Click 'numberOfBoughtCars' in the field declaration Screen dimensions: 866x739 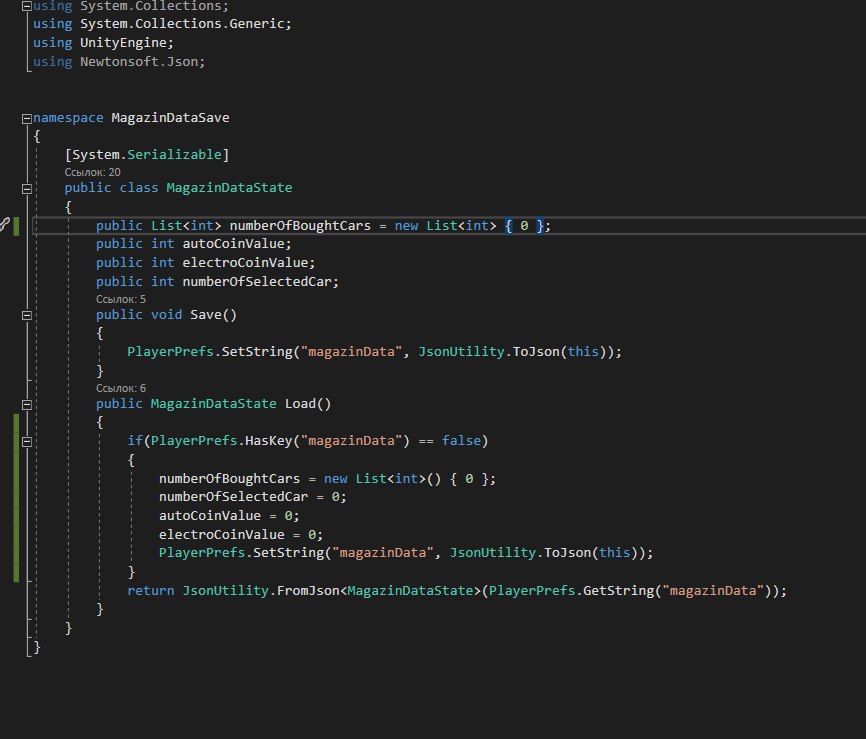point(300,225)
